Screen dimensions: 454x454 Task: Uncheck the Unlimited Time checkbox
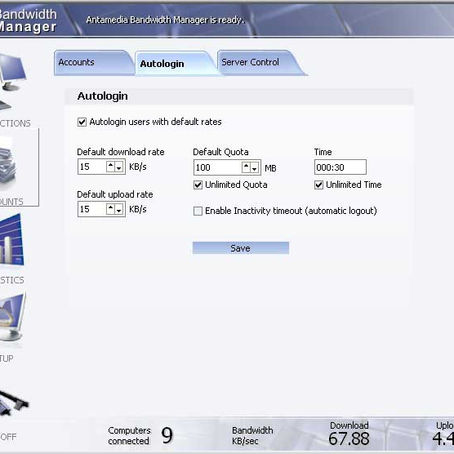(319, 185)
